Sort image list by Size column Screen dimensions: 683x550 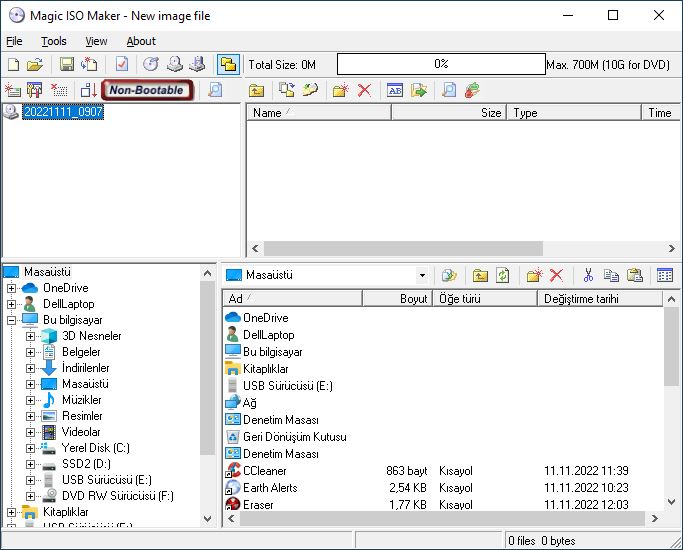coord(449,113)
